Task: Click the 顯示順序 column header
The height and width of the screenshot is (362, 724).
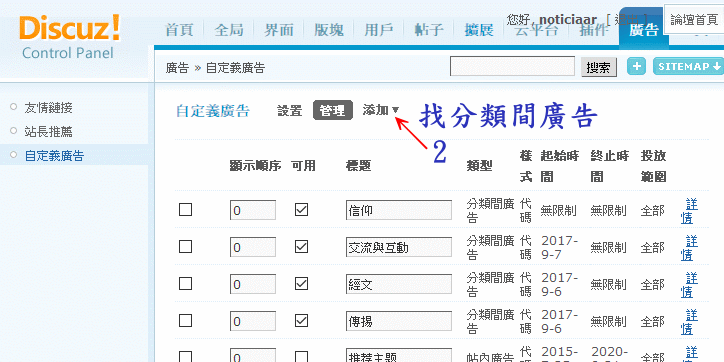Action: 255,166
